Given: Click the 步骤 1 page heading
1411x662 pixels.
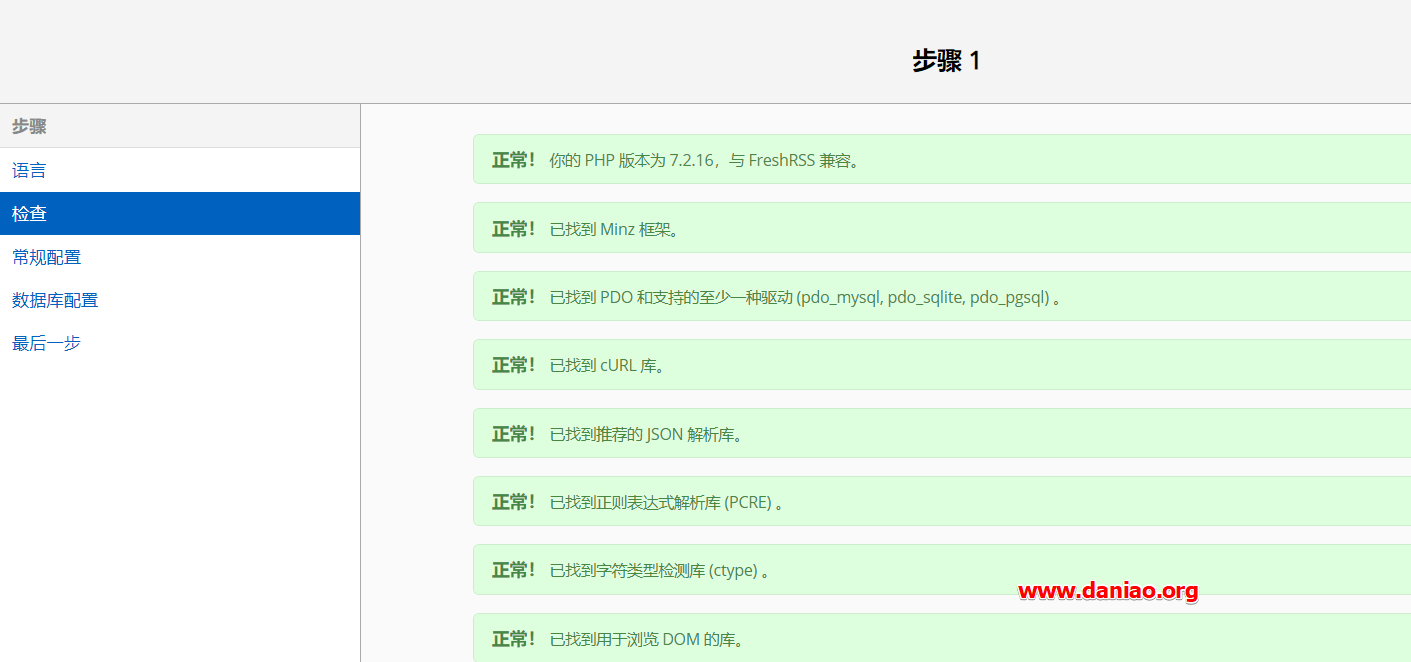Looking at the screenshot, I should [946, 61].
